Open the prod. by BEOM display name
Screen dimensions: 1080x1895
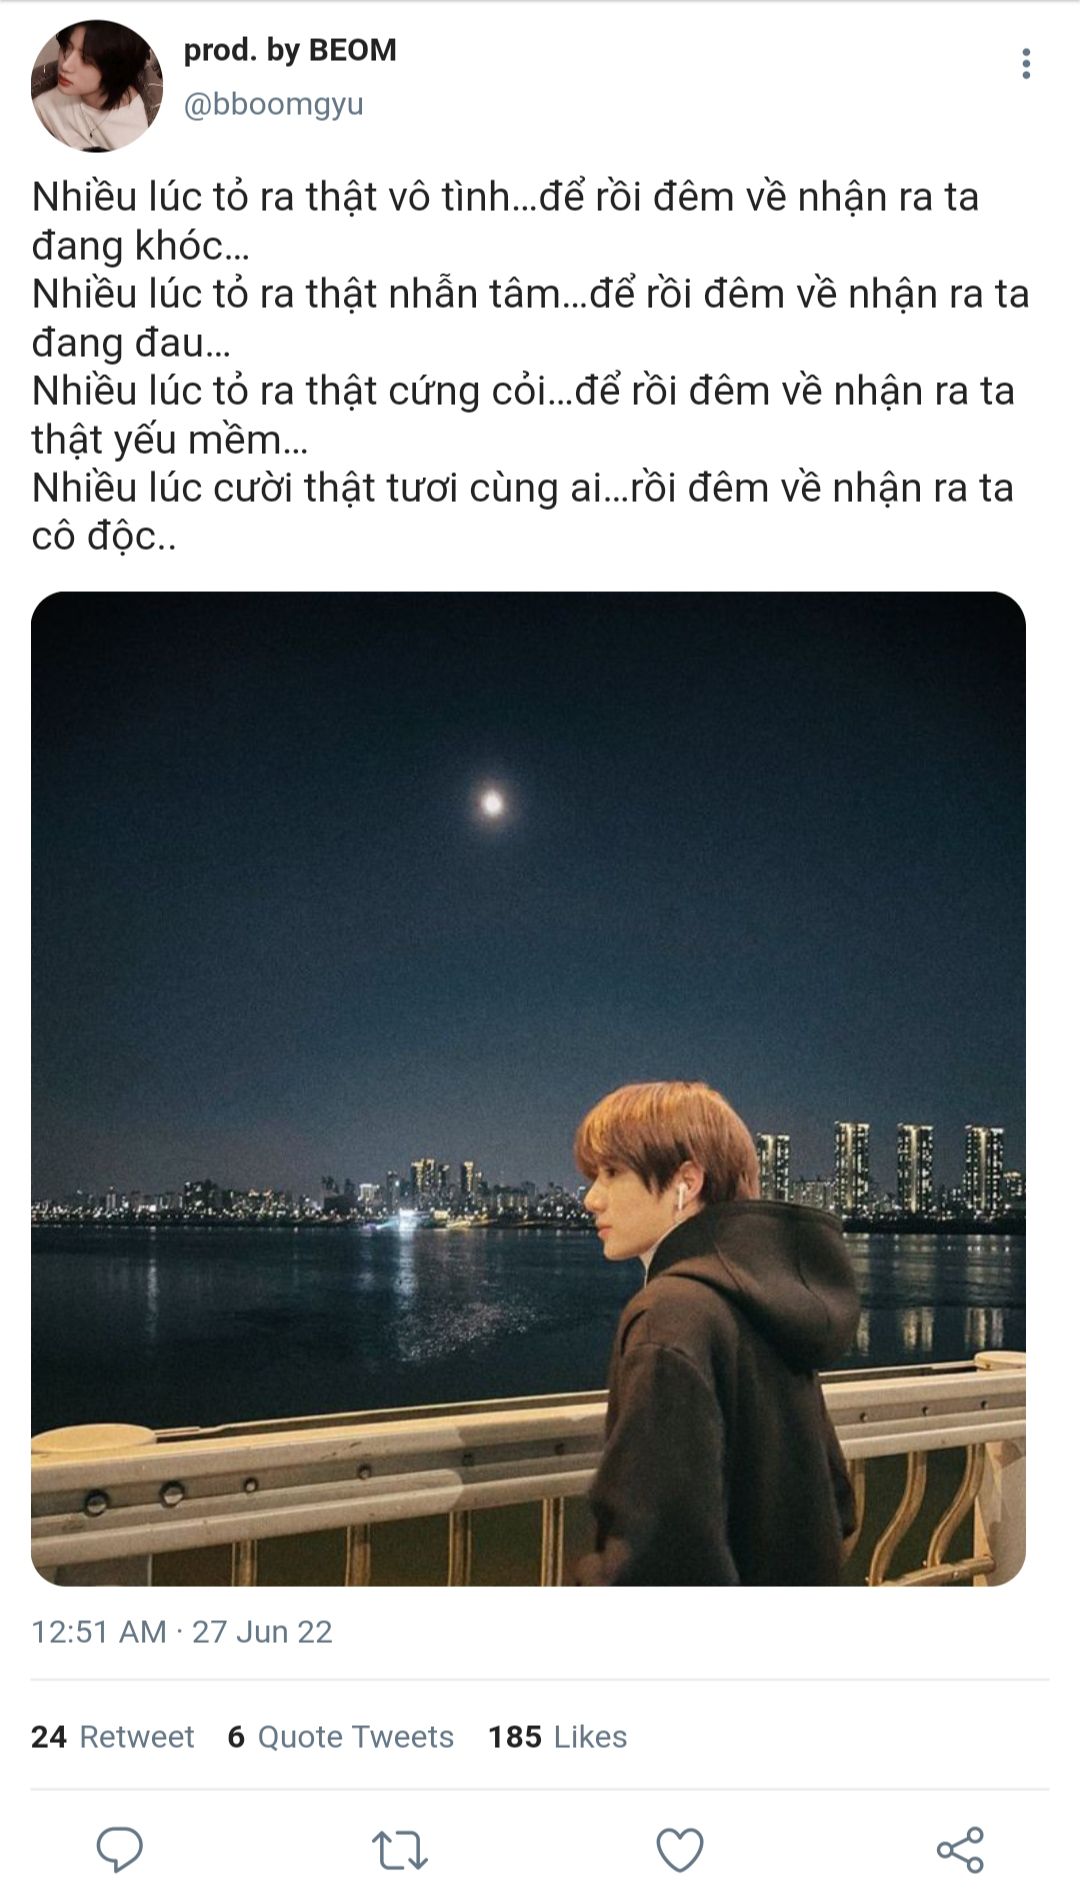[290, 50]
